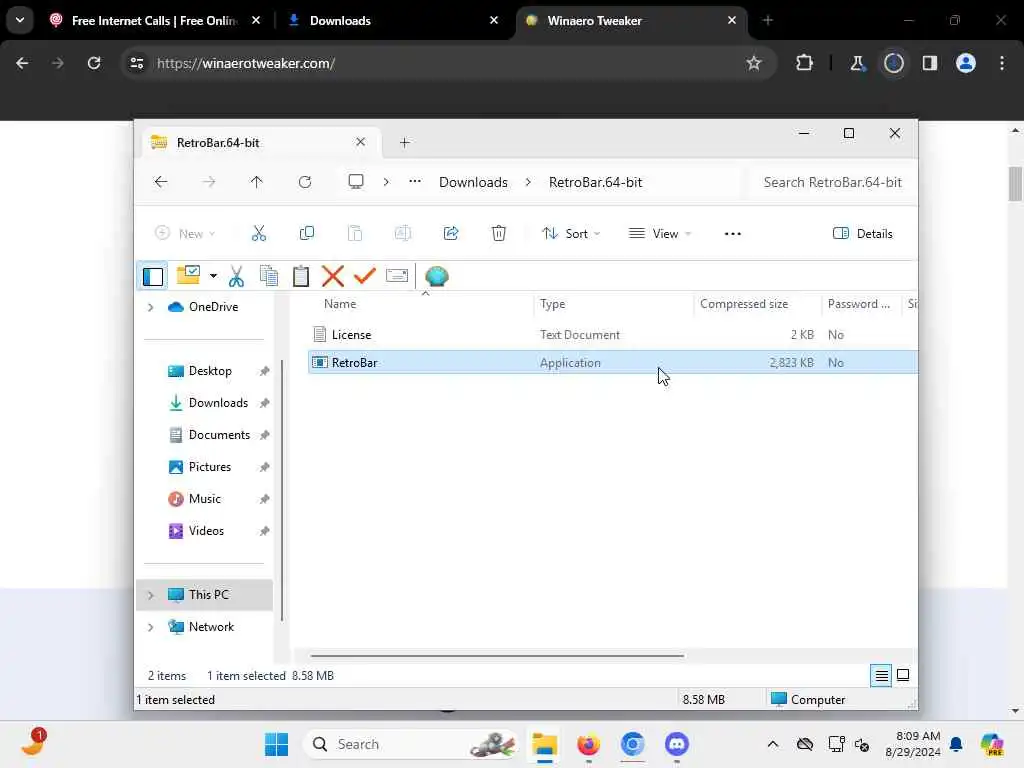Click RetroBar.64-bit breadcrumb segment

(595, 182)
